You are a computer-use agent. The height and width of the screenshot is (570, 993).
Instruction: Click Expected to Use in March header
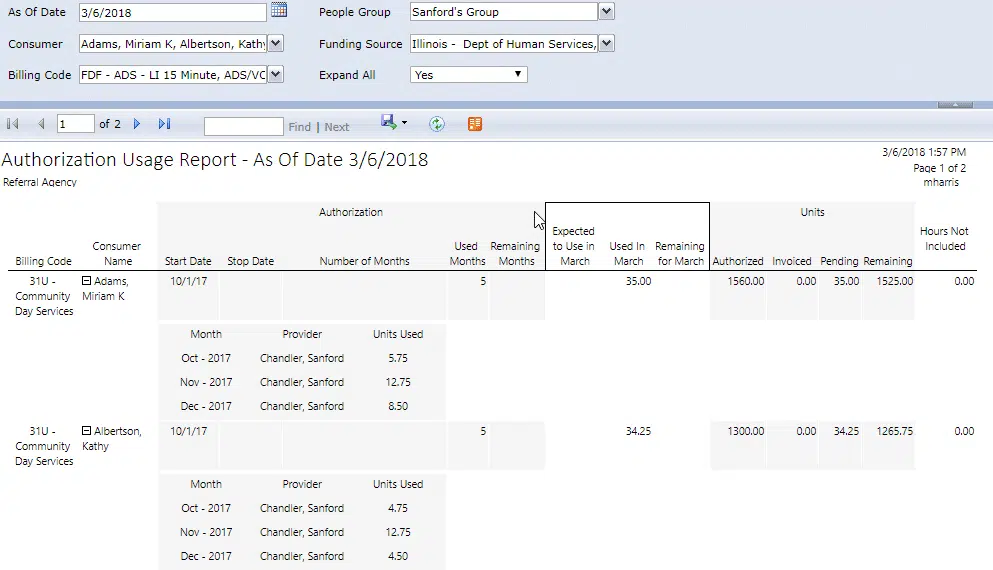point(574,246)
